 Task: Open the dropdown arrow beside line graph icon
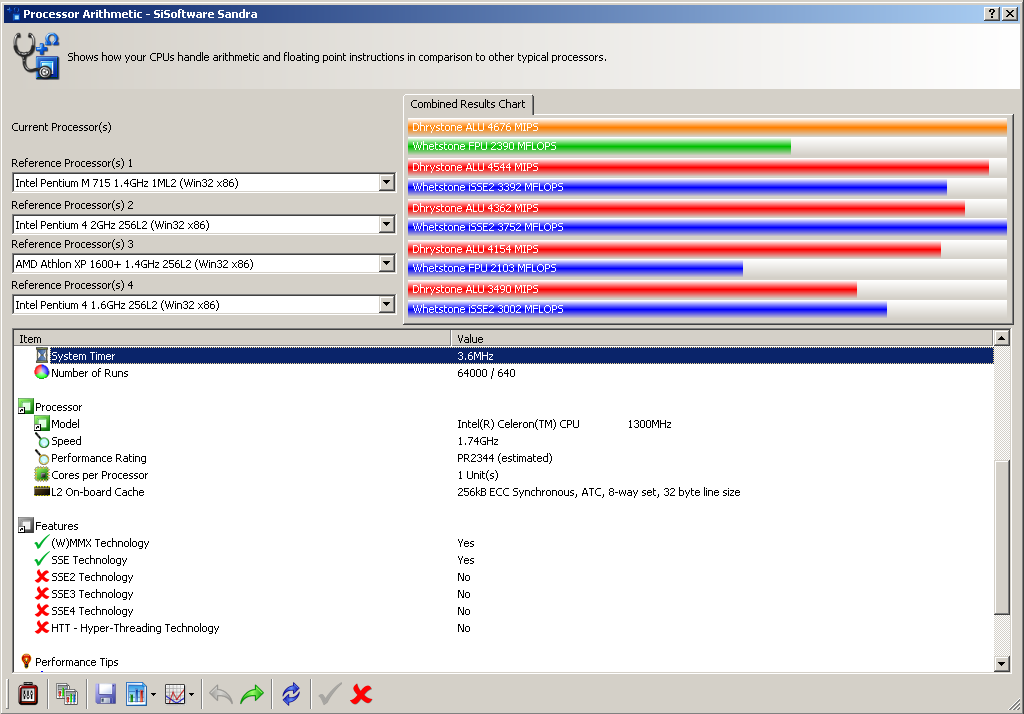pos(191,694)
